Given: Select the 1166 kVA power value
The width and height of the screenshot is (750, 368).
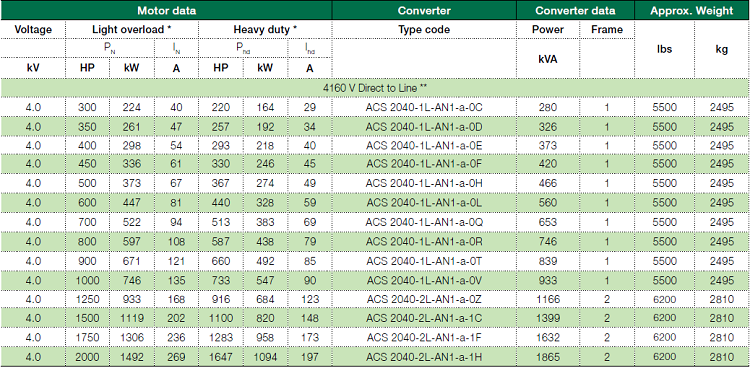Looking at the screenshot, I should click(x=548, y=300).
